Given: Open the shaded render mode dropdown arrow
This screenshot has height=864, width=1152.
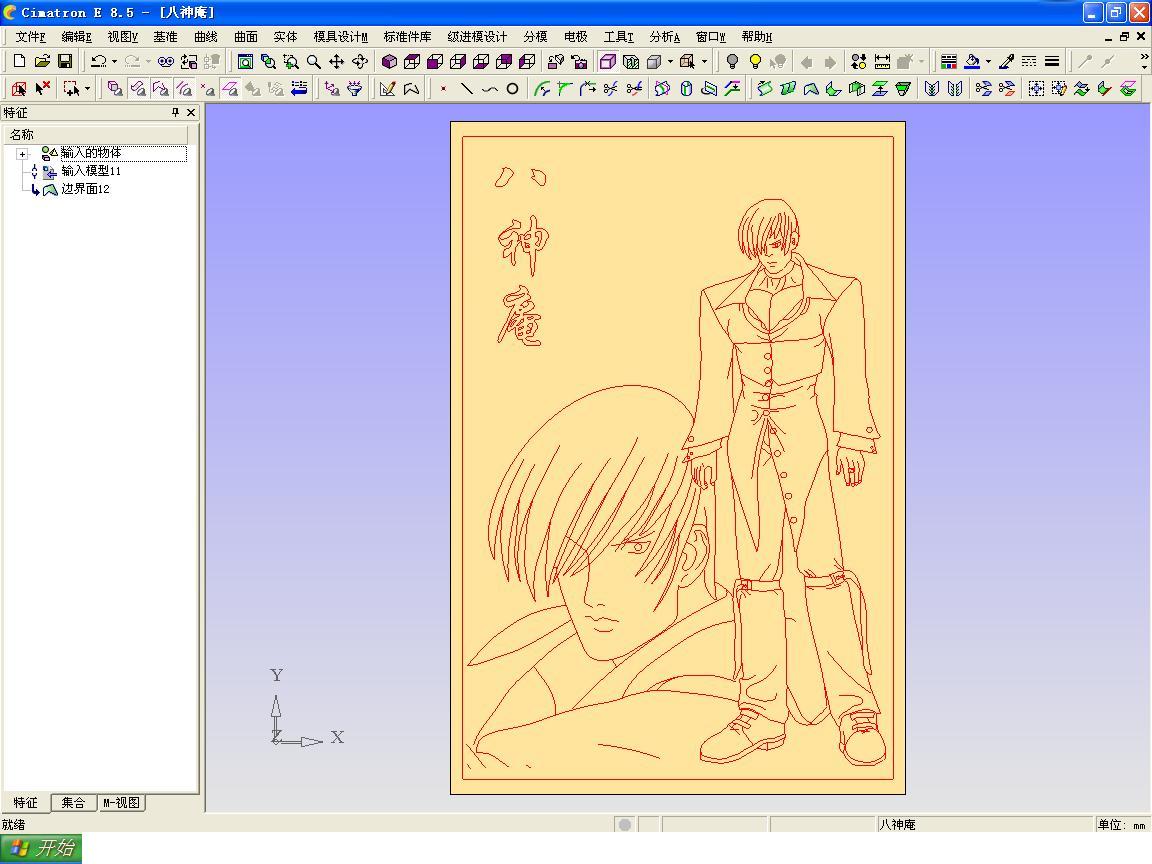Looking at the screenshot, I should pyautogui.click(x=670, y=62).
